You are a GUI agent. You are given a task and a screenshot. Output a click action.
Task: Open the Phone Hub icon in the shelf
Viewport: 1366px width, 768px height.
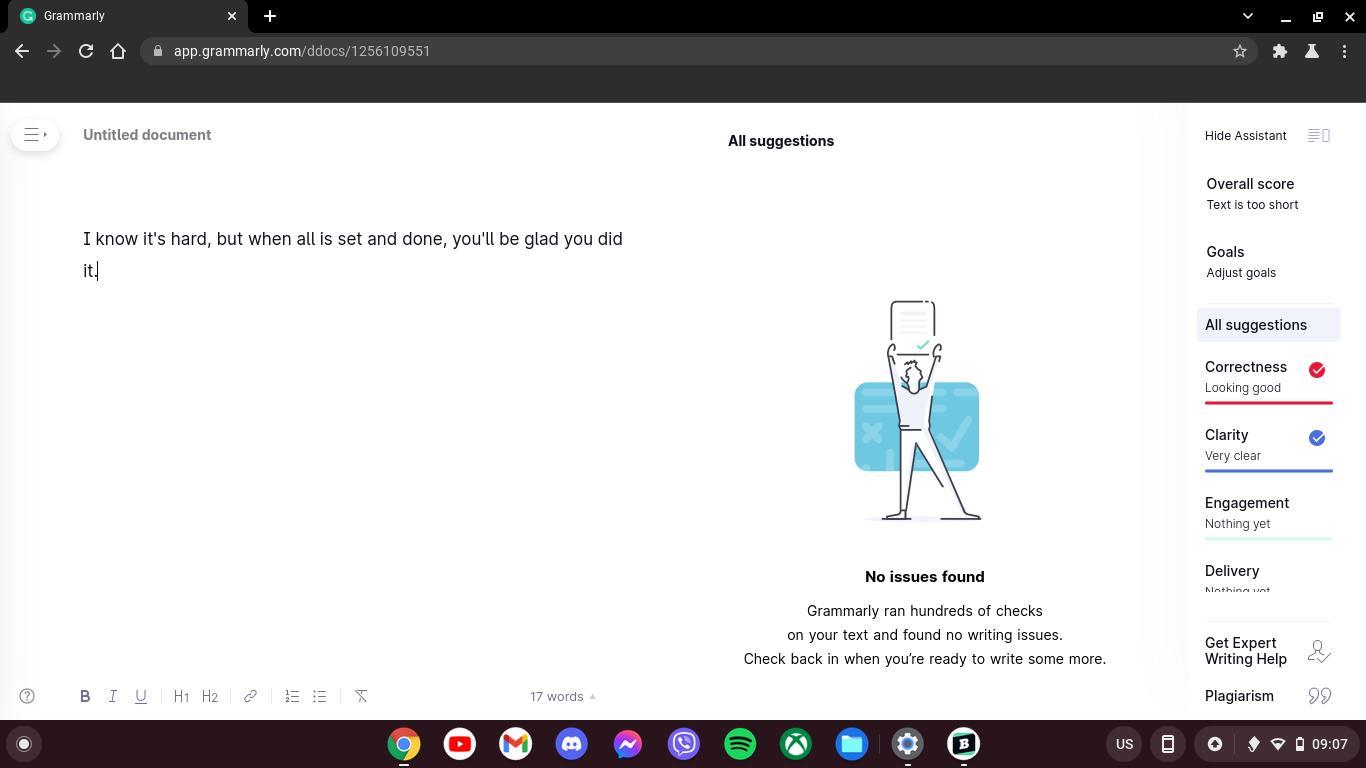1167,744
